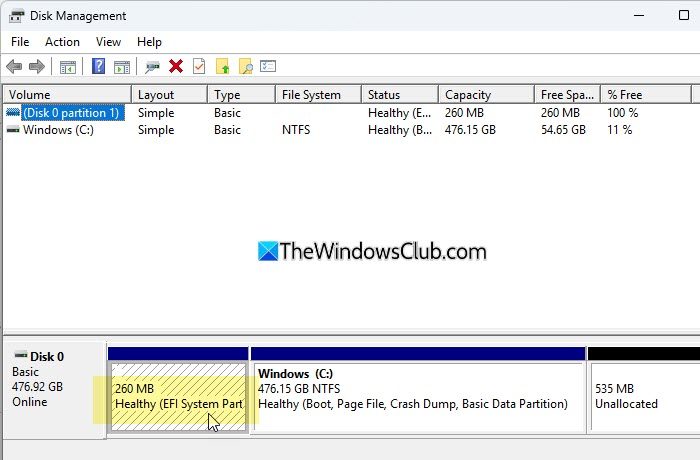Click the Connect/Rescan disk toolbar icon
Screen dimensions: 700x460
[x=152, y=67]
